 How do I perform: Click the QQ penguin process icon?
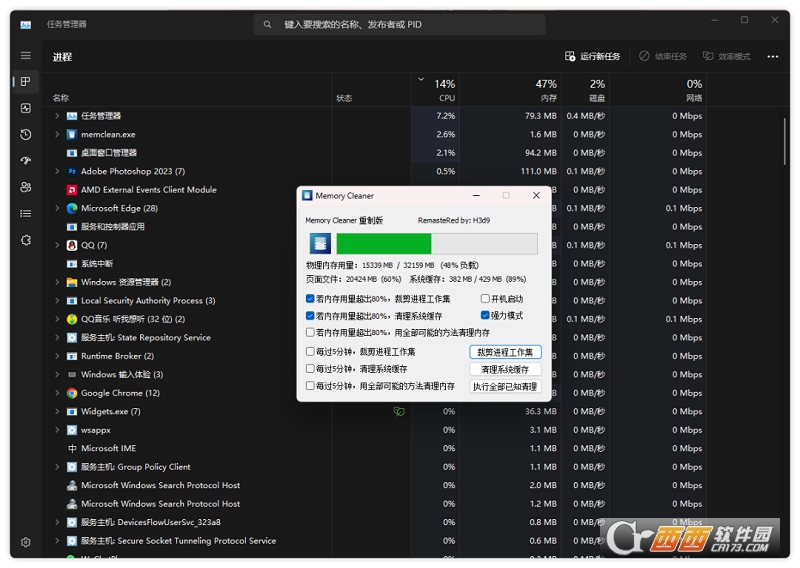(x=72, y=245)
